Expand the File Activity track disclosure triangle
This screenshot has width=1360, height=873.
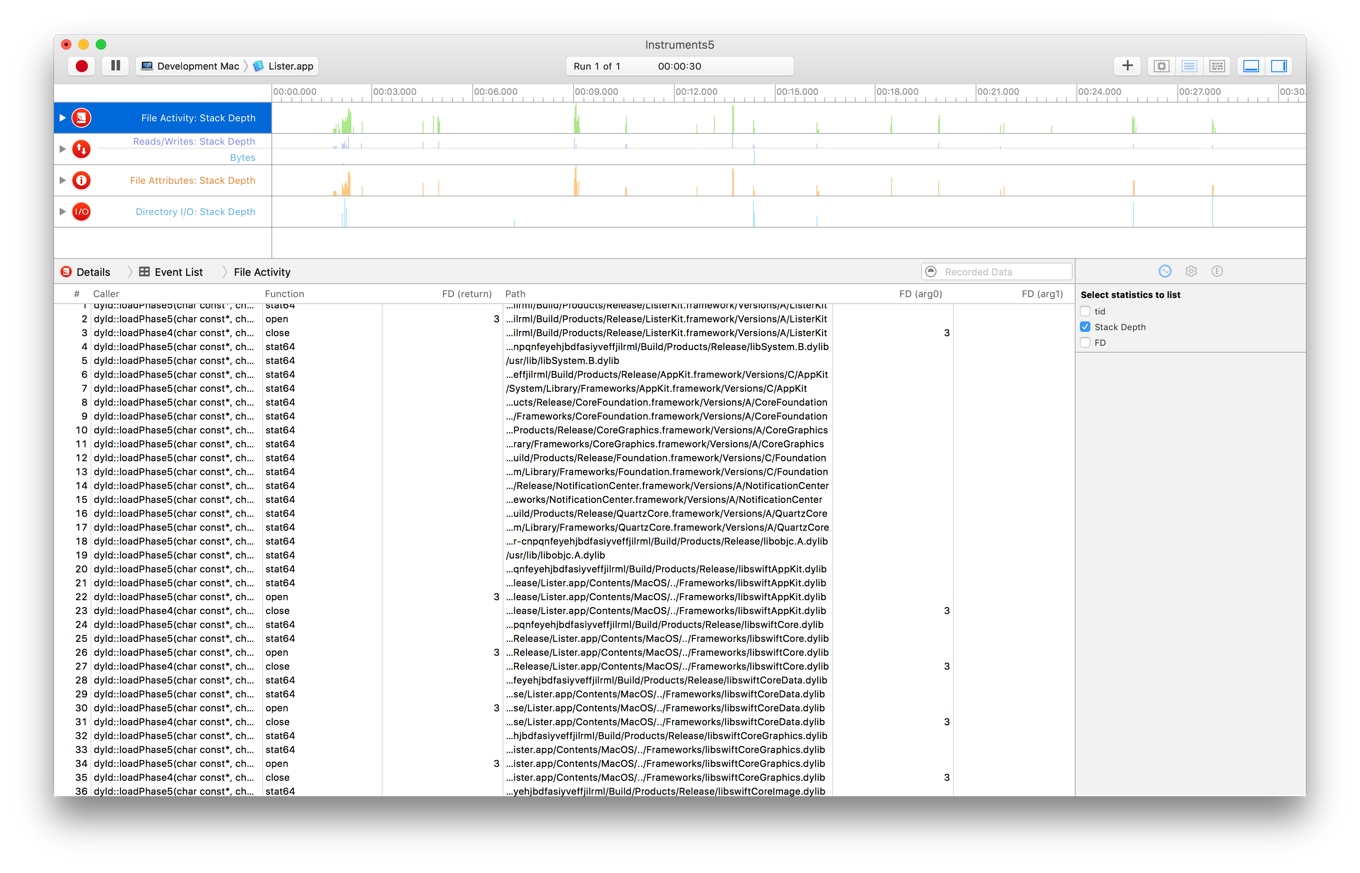pyautogui.click(x=61, y=117)
